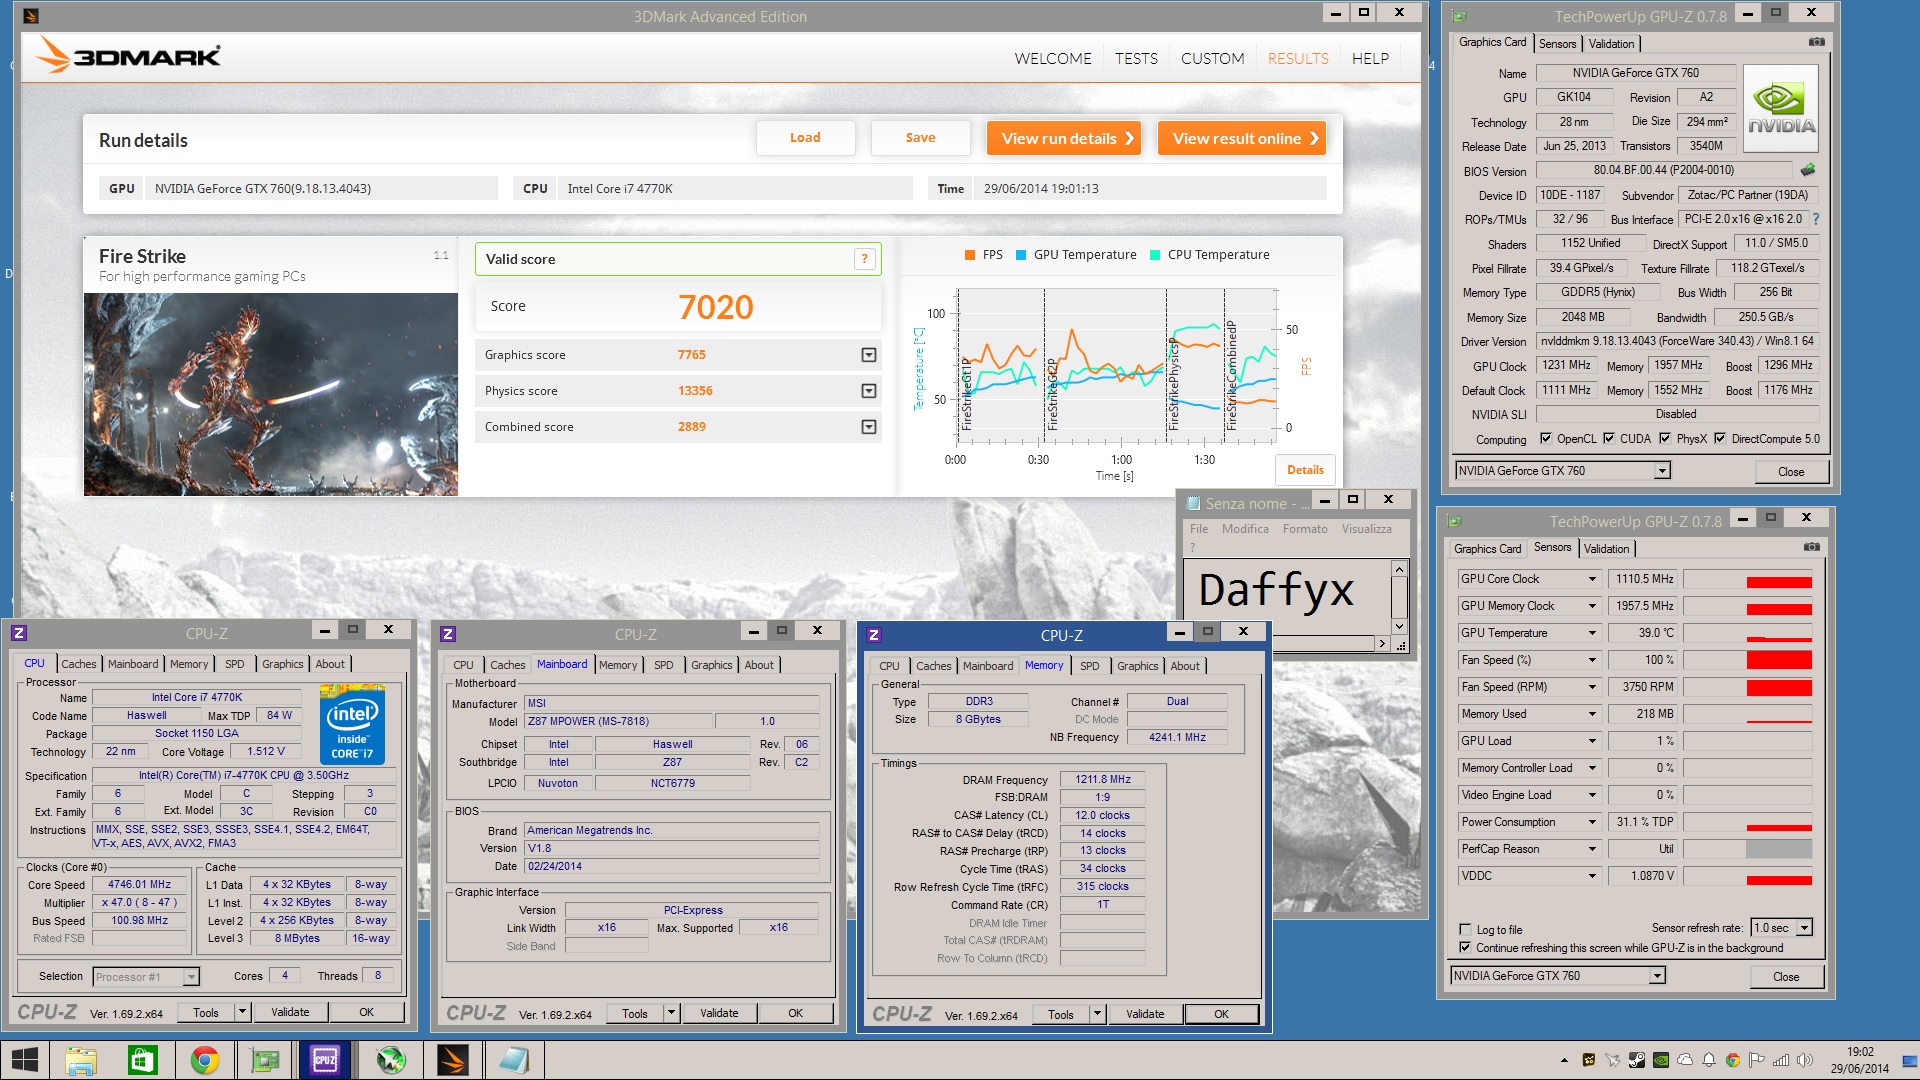Open the WELCOME tab in 3DMark
1920x1080 pixels.
pyautogui.click(x=1053, y=59)
